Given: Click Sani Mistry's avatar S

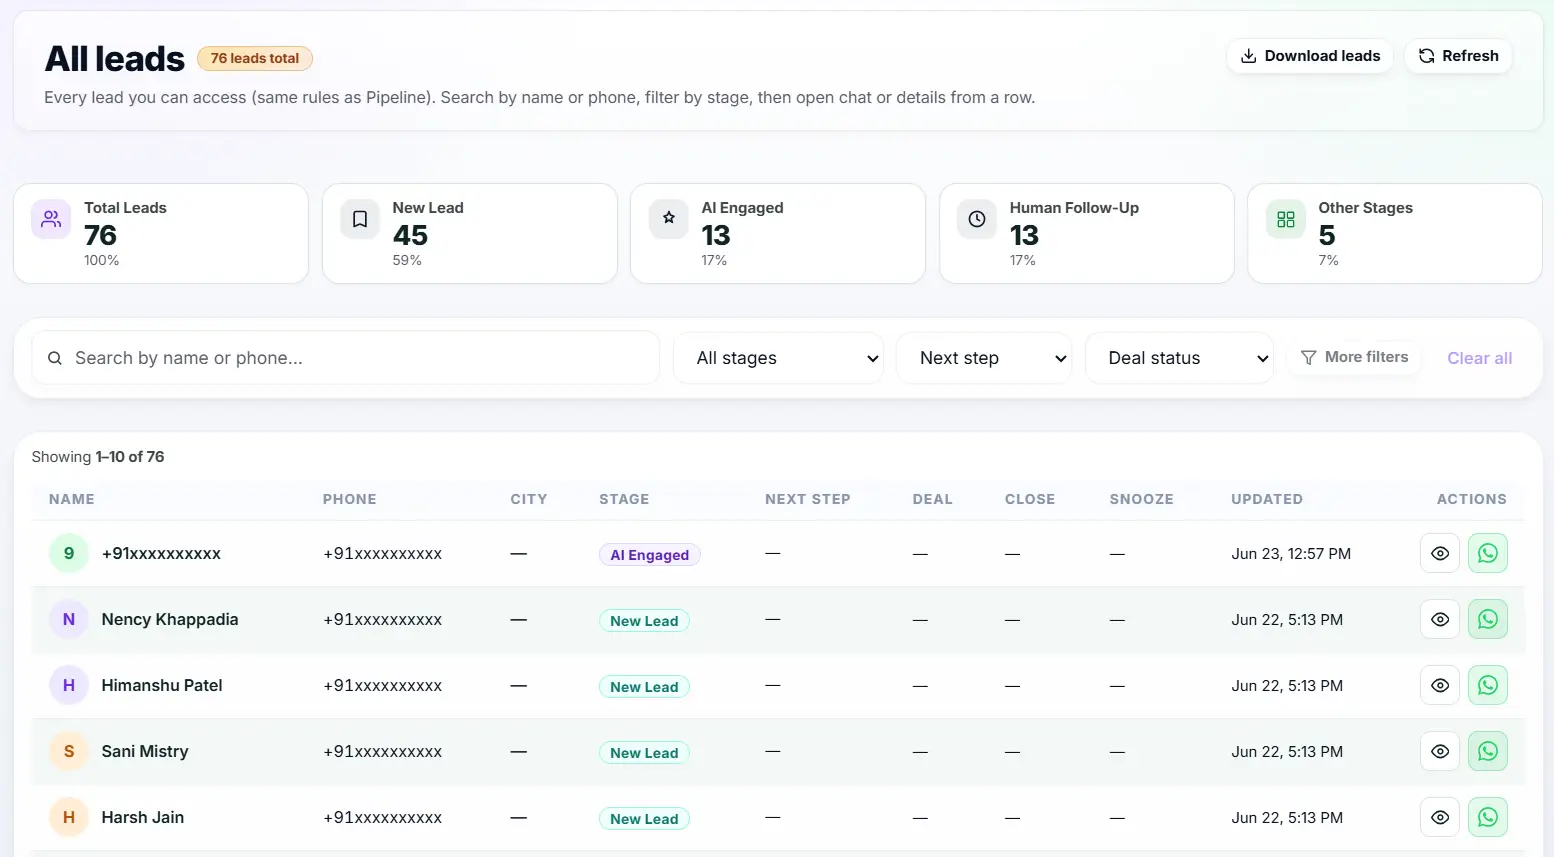Looking at the screenshot, I should pyautogui.click(x=69, y=751).
